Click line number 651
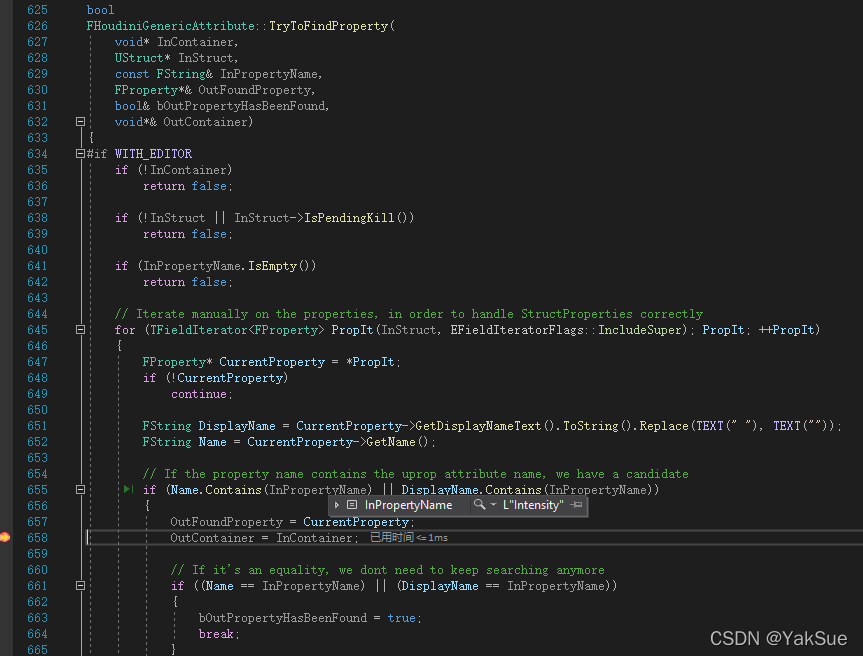The image size is (863, 656). tap(37, 426)
